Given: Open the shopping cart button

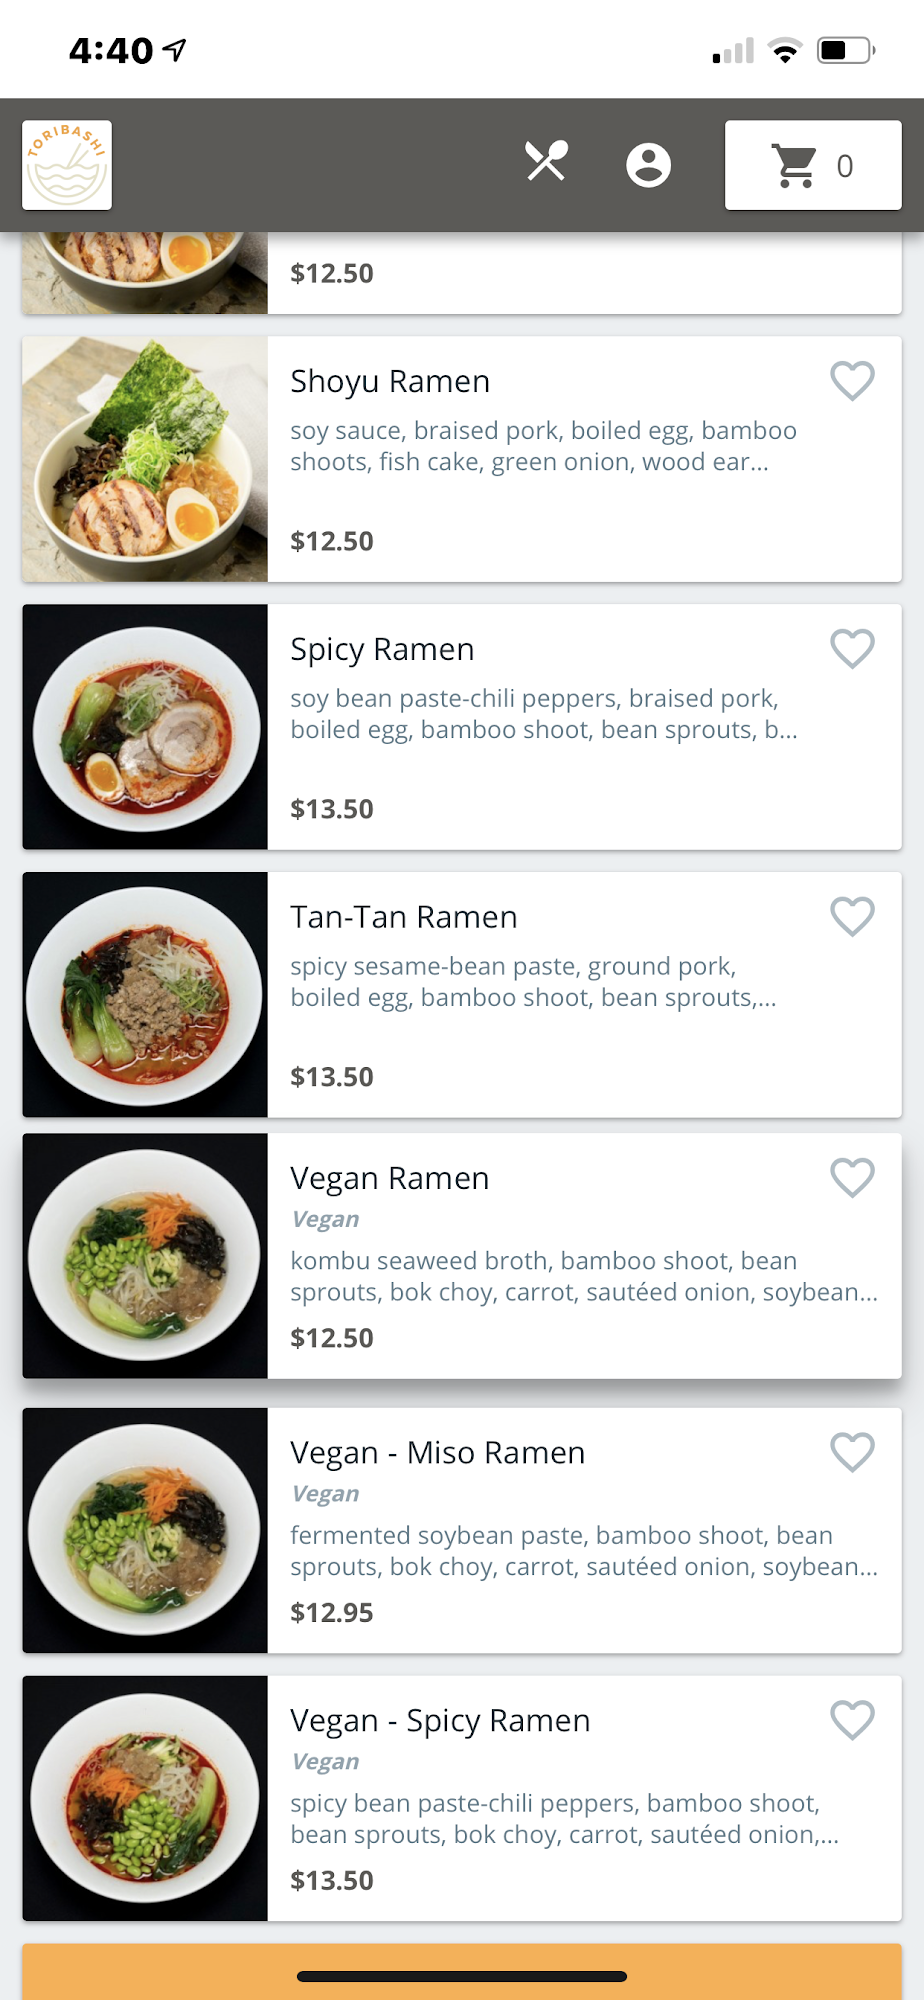Looking at the screenshot, I should point(812,165).
